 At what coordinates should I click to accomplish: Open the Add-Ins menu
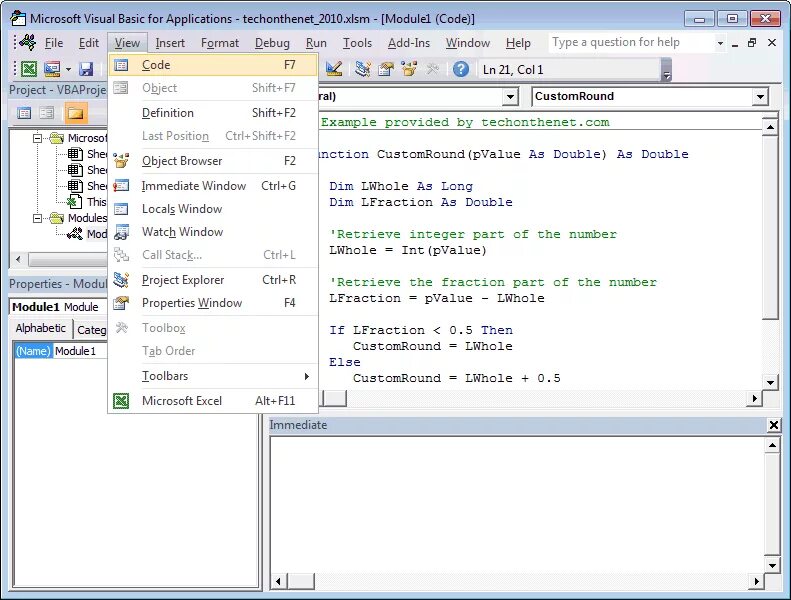(409, 43)
